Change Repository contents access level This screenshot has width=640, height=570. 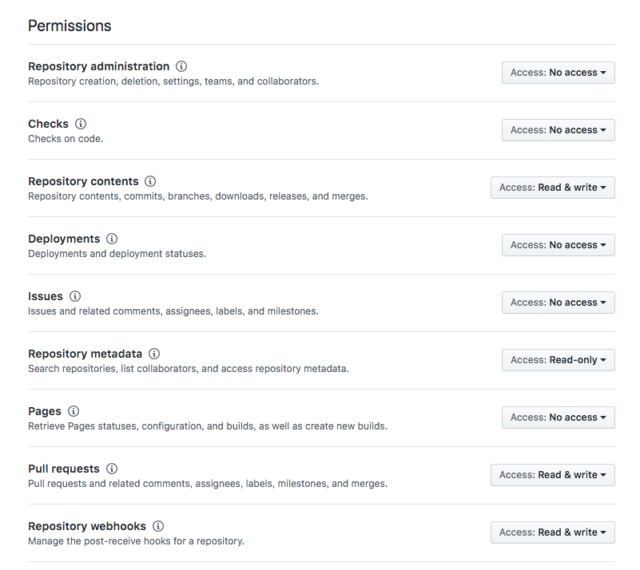click(x=553, y=188)
